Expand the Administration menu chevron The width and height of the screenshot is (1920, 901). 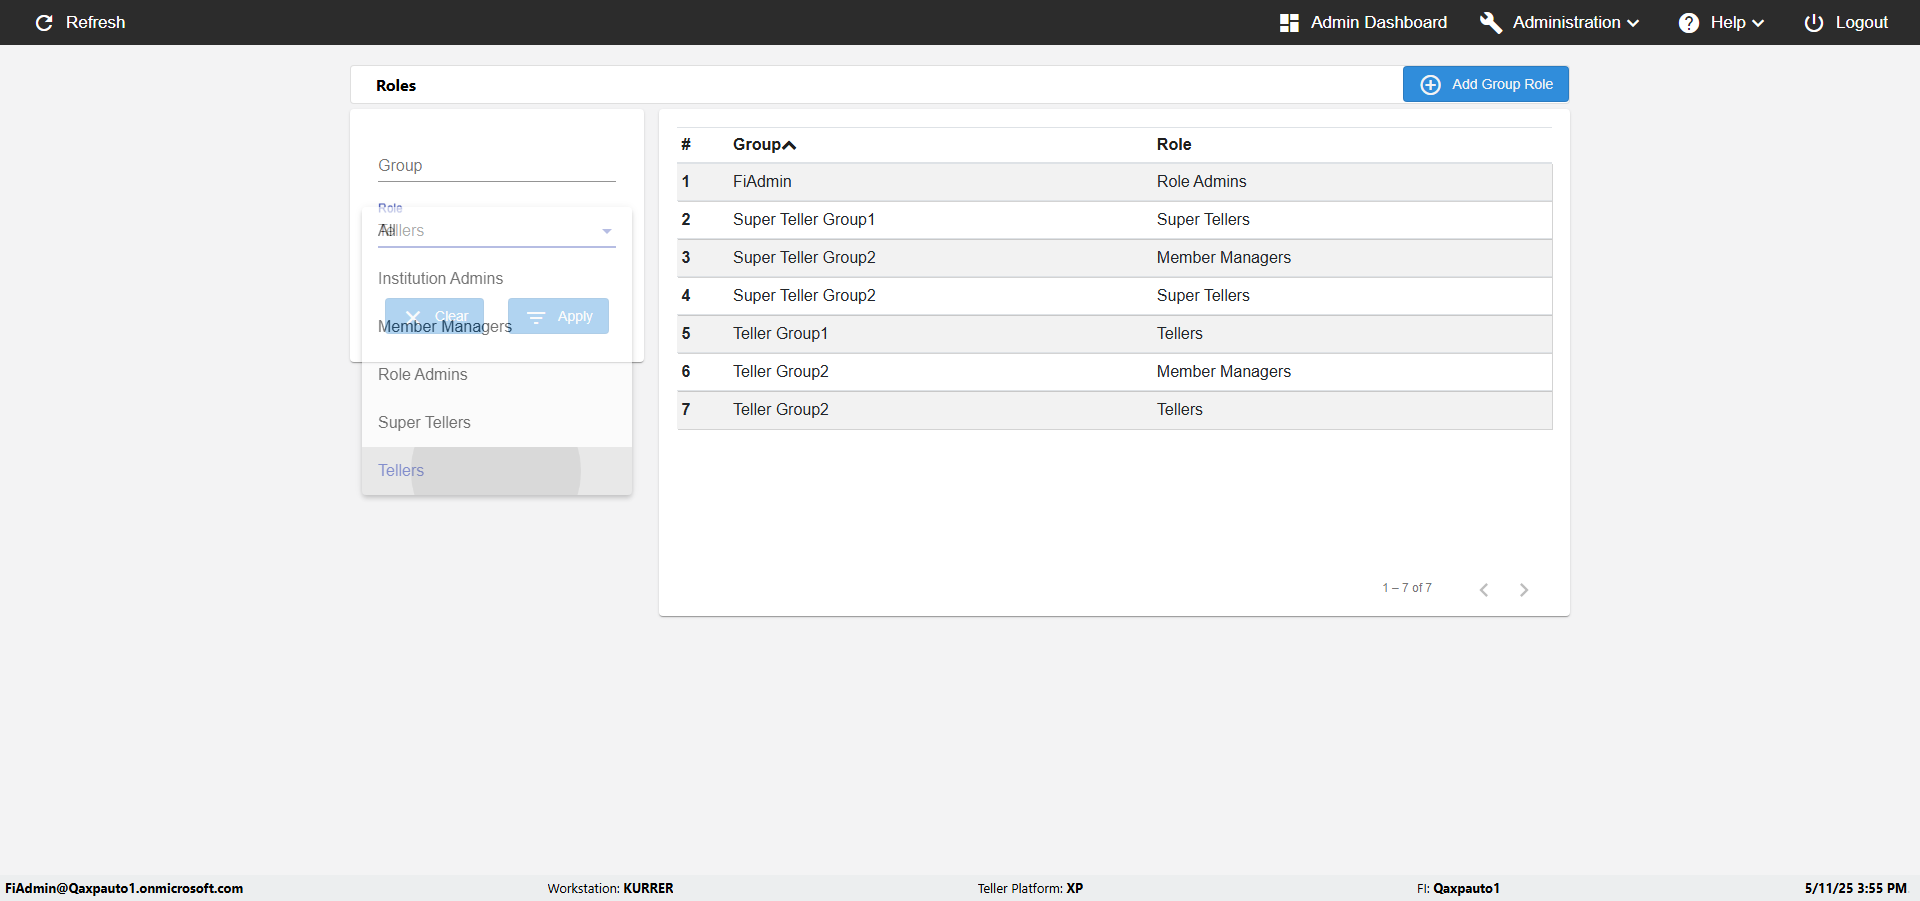1633,23
